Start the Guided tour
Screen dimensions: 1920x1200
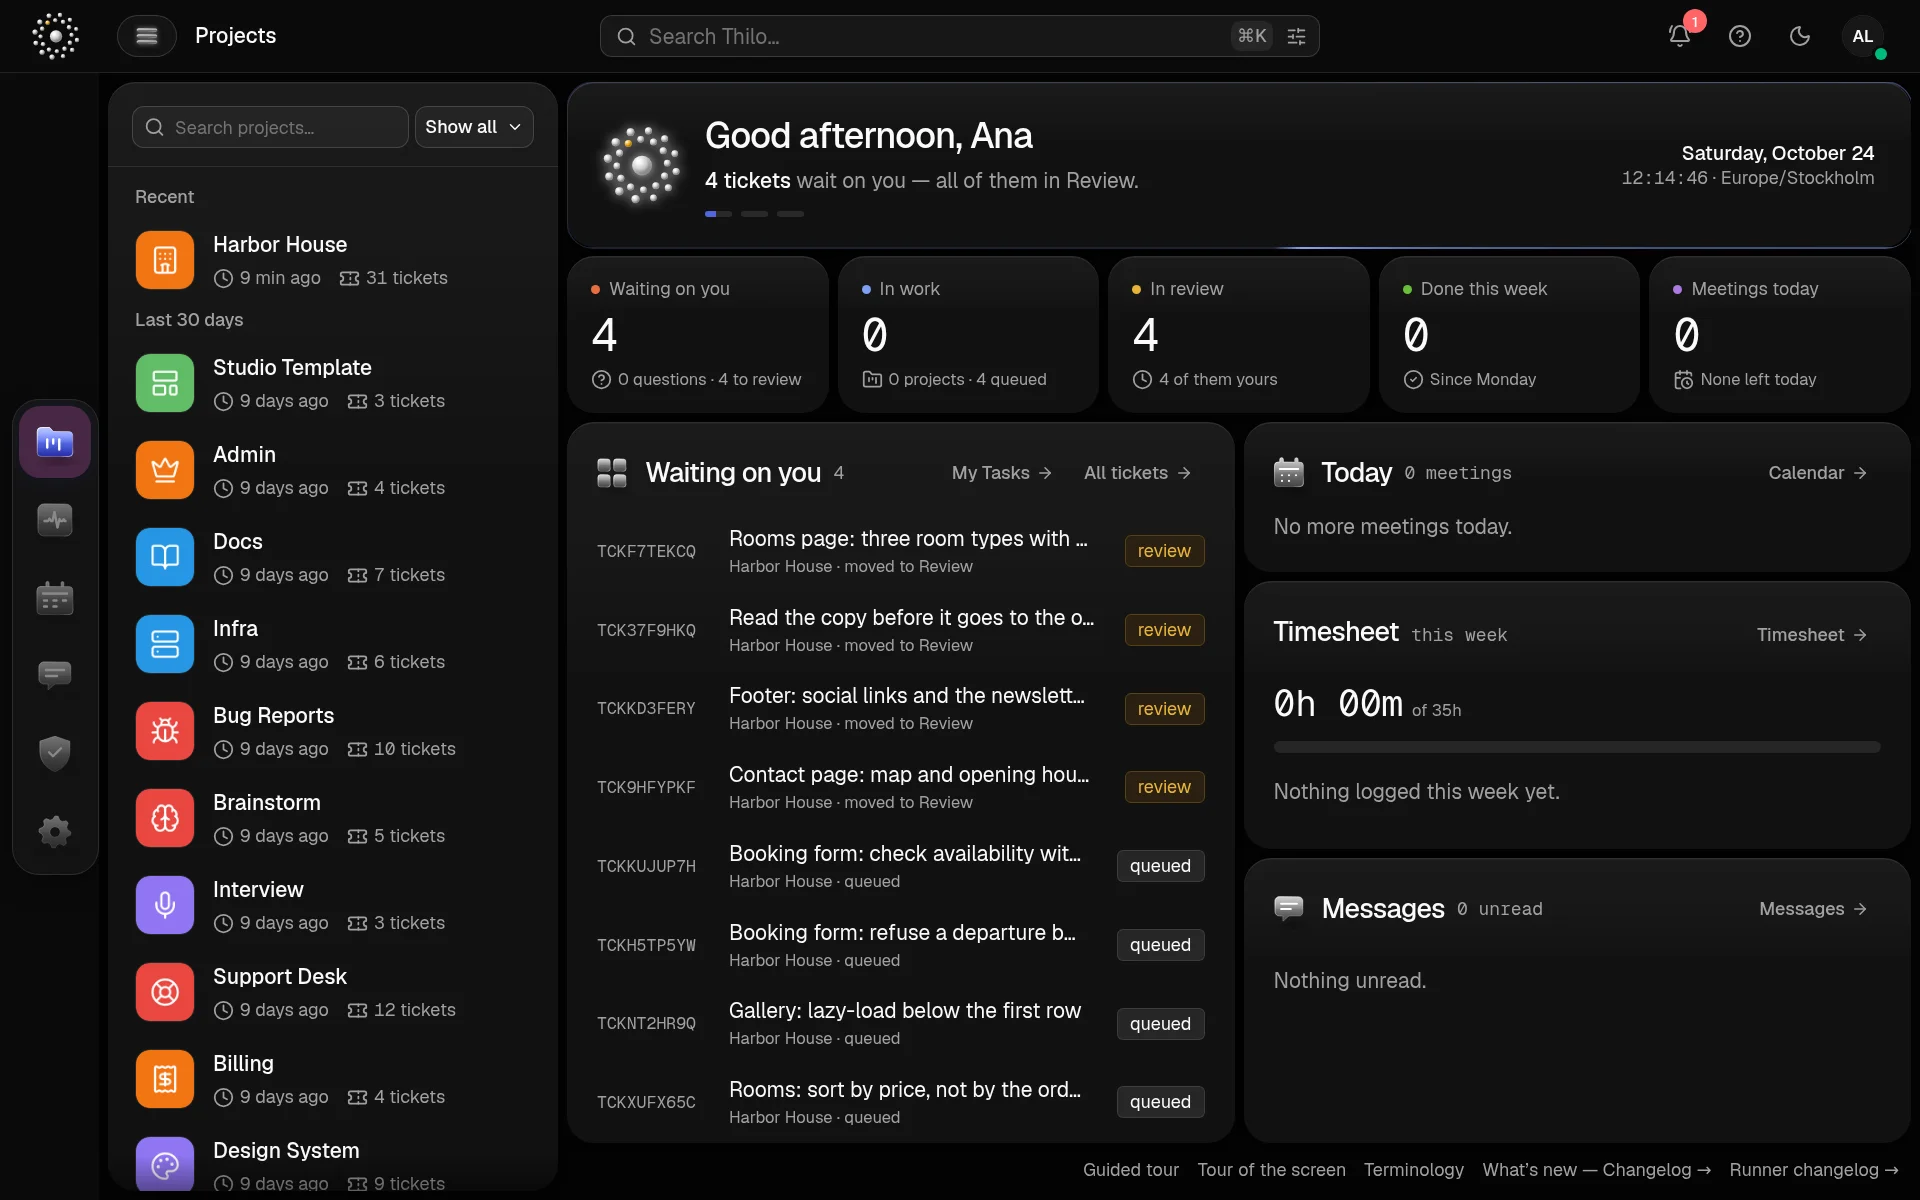pyautogui.click(x=1130, y=1170)
